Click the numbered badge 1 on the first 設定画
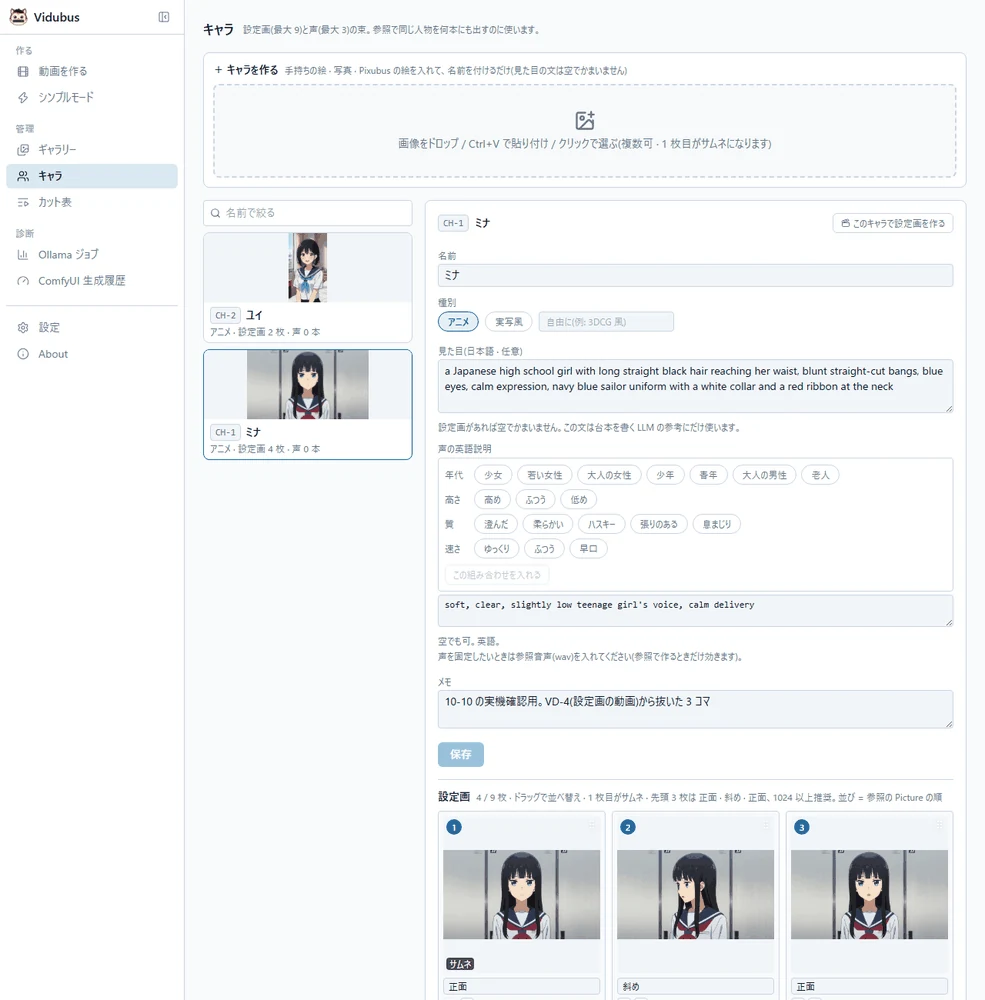This screenshot has width=985, height=1000. point(454,827)
